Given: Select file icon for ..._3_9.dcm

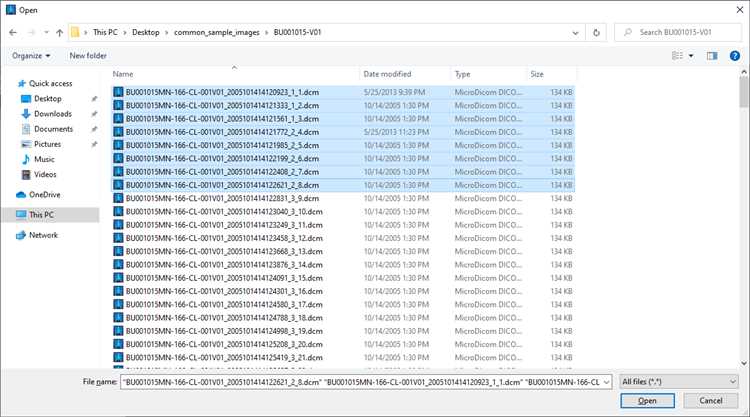Looking at the screenshot, I should [118, 198].
